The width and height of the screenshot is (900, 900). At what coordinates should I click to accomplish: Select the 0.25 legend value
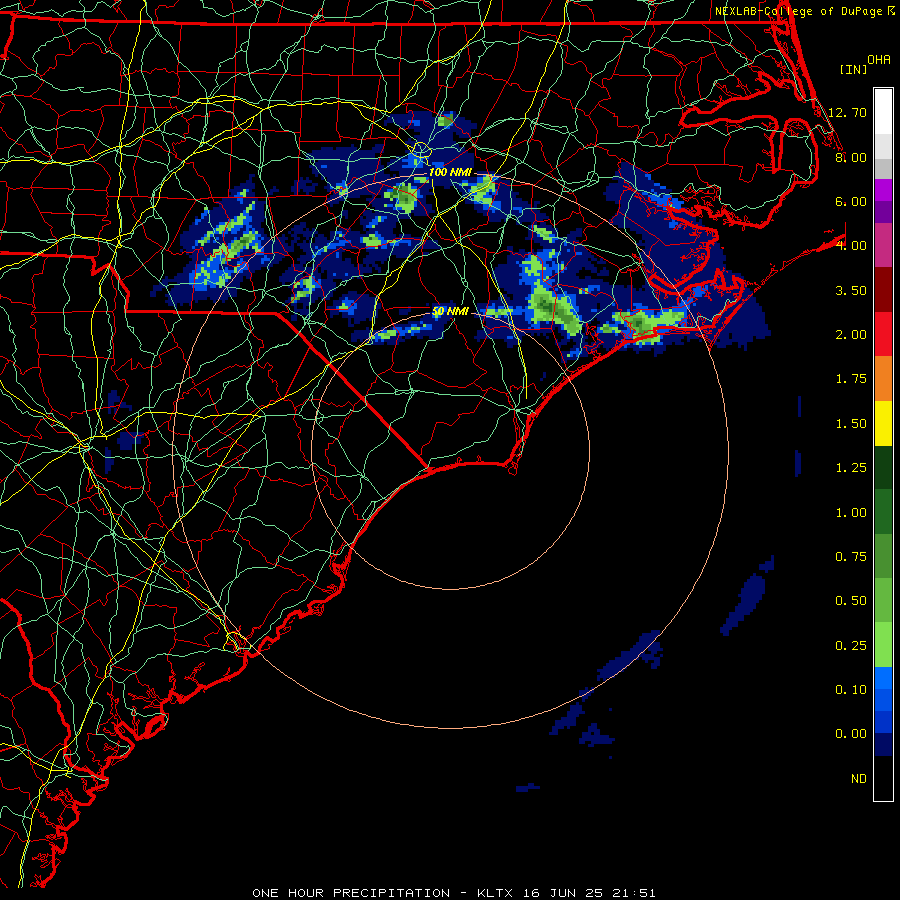coord(851,646)
